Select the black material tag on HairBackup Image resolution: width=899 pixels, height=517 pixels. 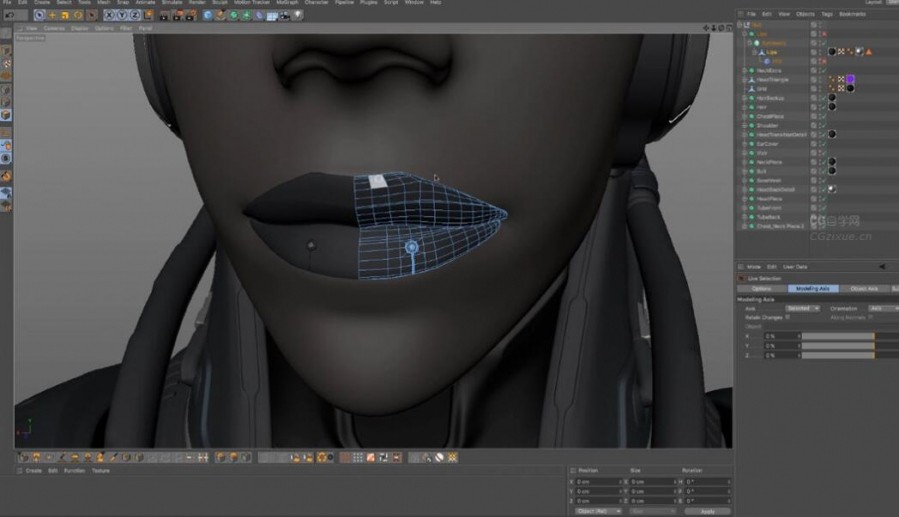click(832, 97)
